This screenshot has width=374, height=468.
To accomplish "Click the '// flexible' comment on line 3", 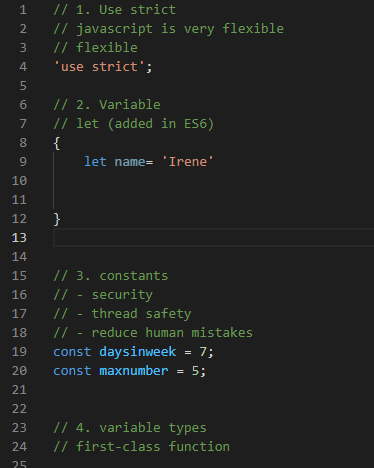I will (95, 48).
